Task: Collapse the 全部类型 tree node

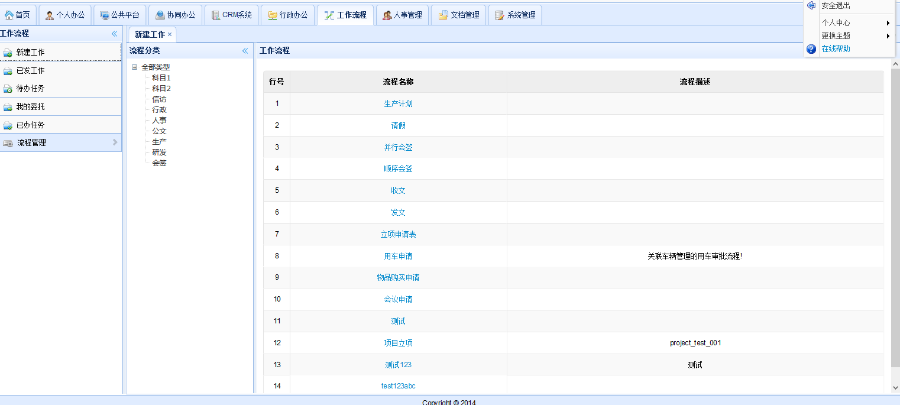Action: point(134,67)
